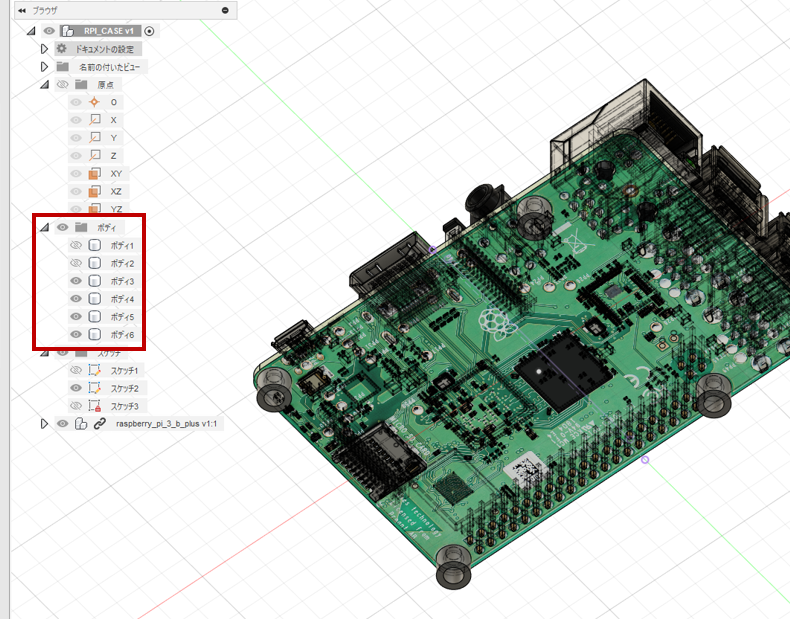Click the XY plane icon
The height and width of the screenshot is (619, 790).
point(94,173)
